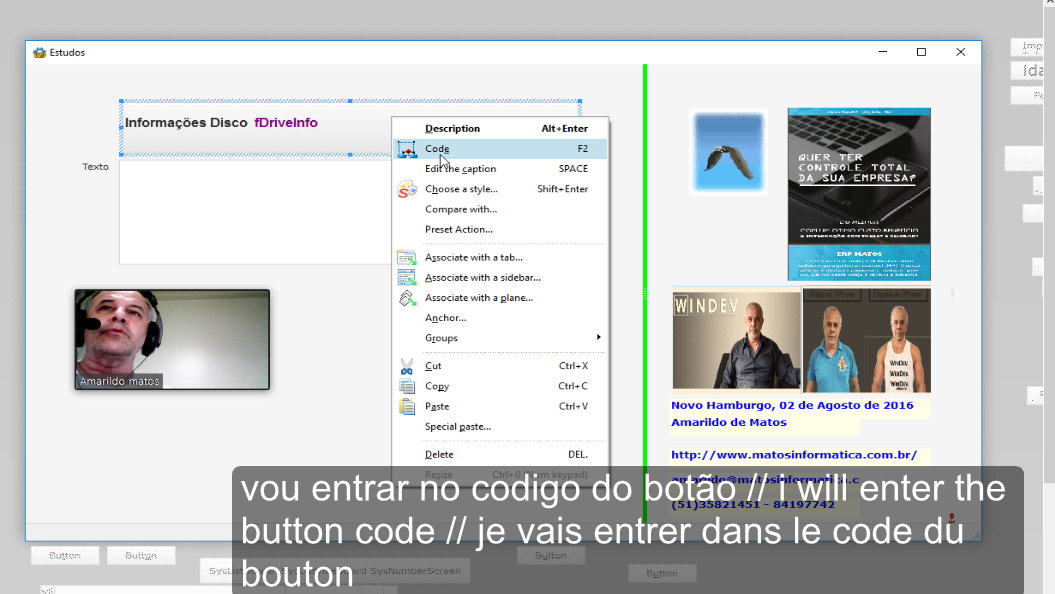
Task: Expand the Groups submenu arrow
Action: [598, 338]
